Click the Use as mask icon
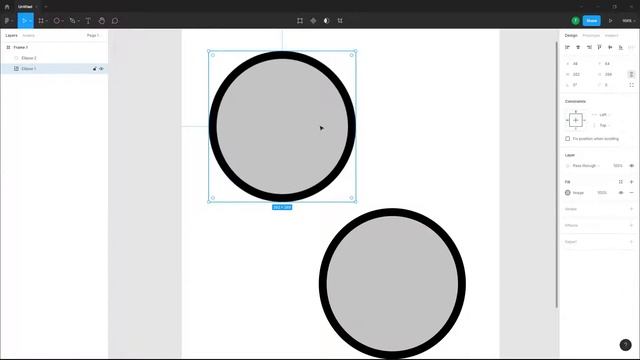The width and height of the screenshot is (640, 360). point(327,20)
